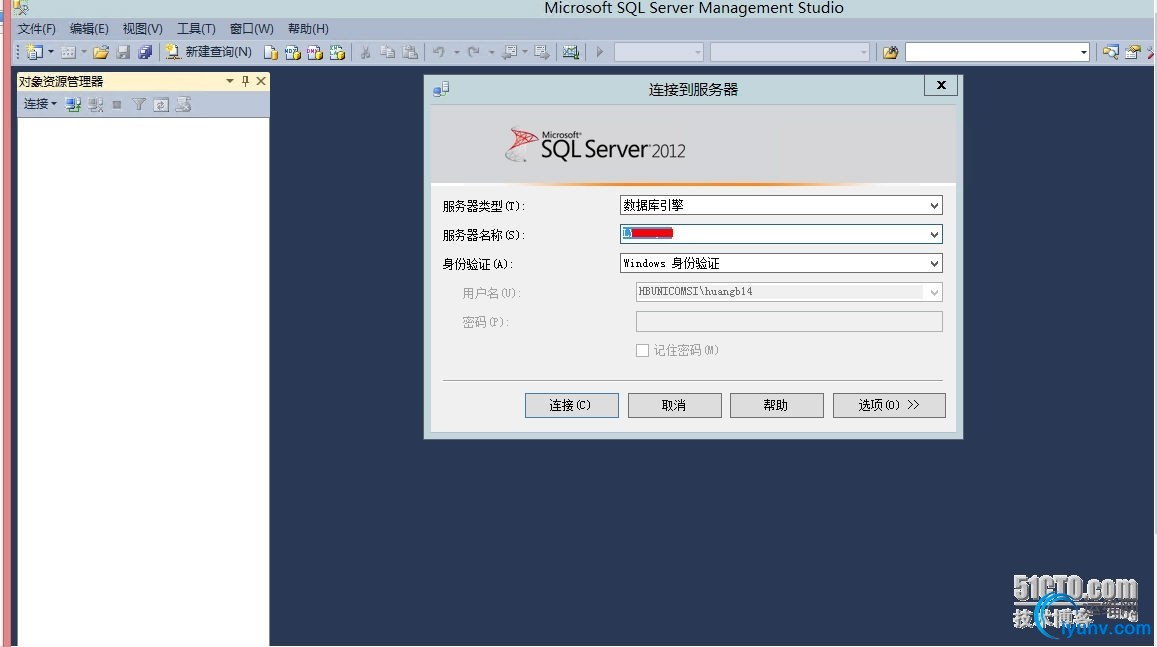
Task: Open the 服务器类型 dropdown
Action: click(781, 205)
